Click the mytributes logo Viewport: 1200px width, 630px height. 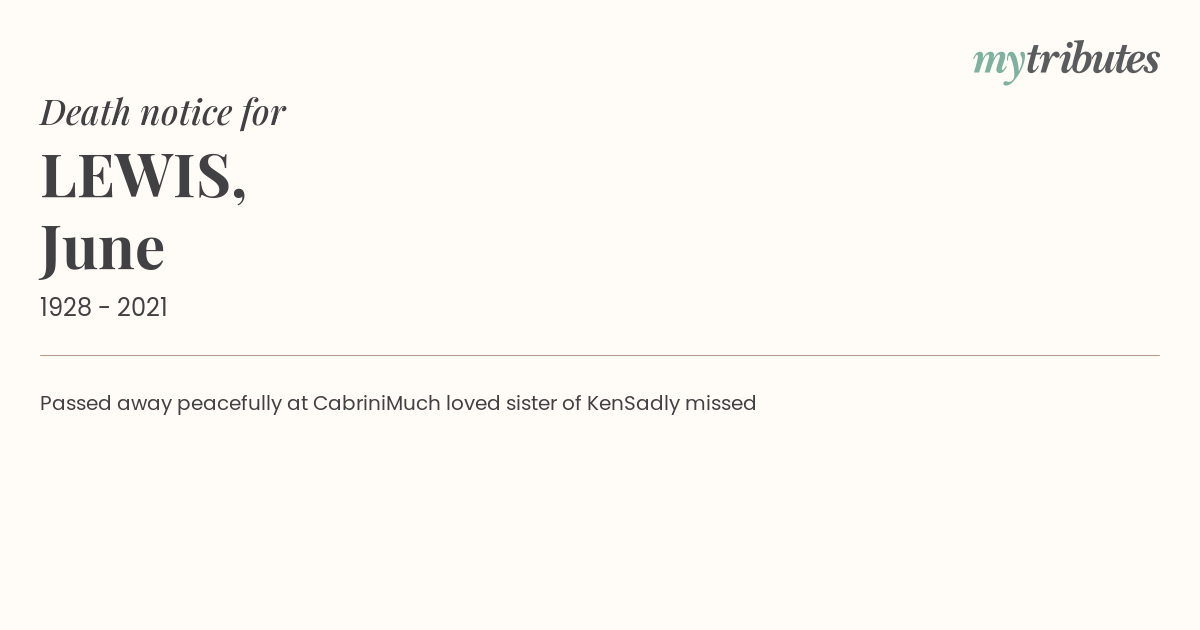tap(1066, 61)
